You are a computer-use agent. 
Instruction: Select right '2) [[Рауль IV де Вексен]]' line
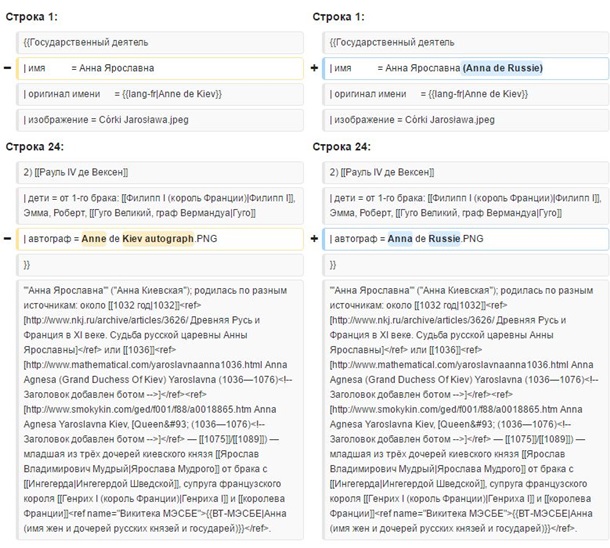[x=467, y=172]
